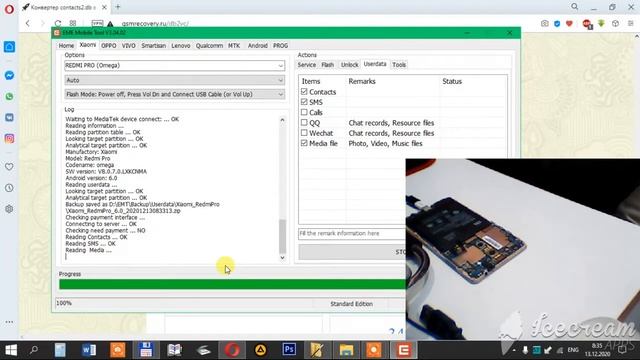Go back with the browser back arrow
Viewport: 640px width, 360px height.
pyautogui.click(x=28, y=23)
